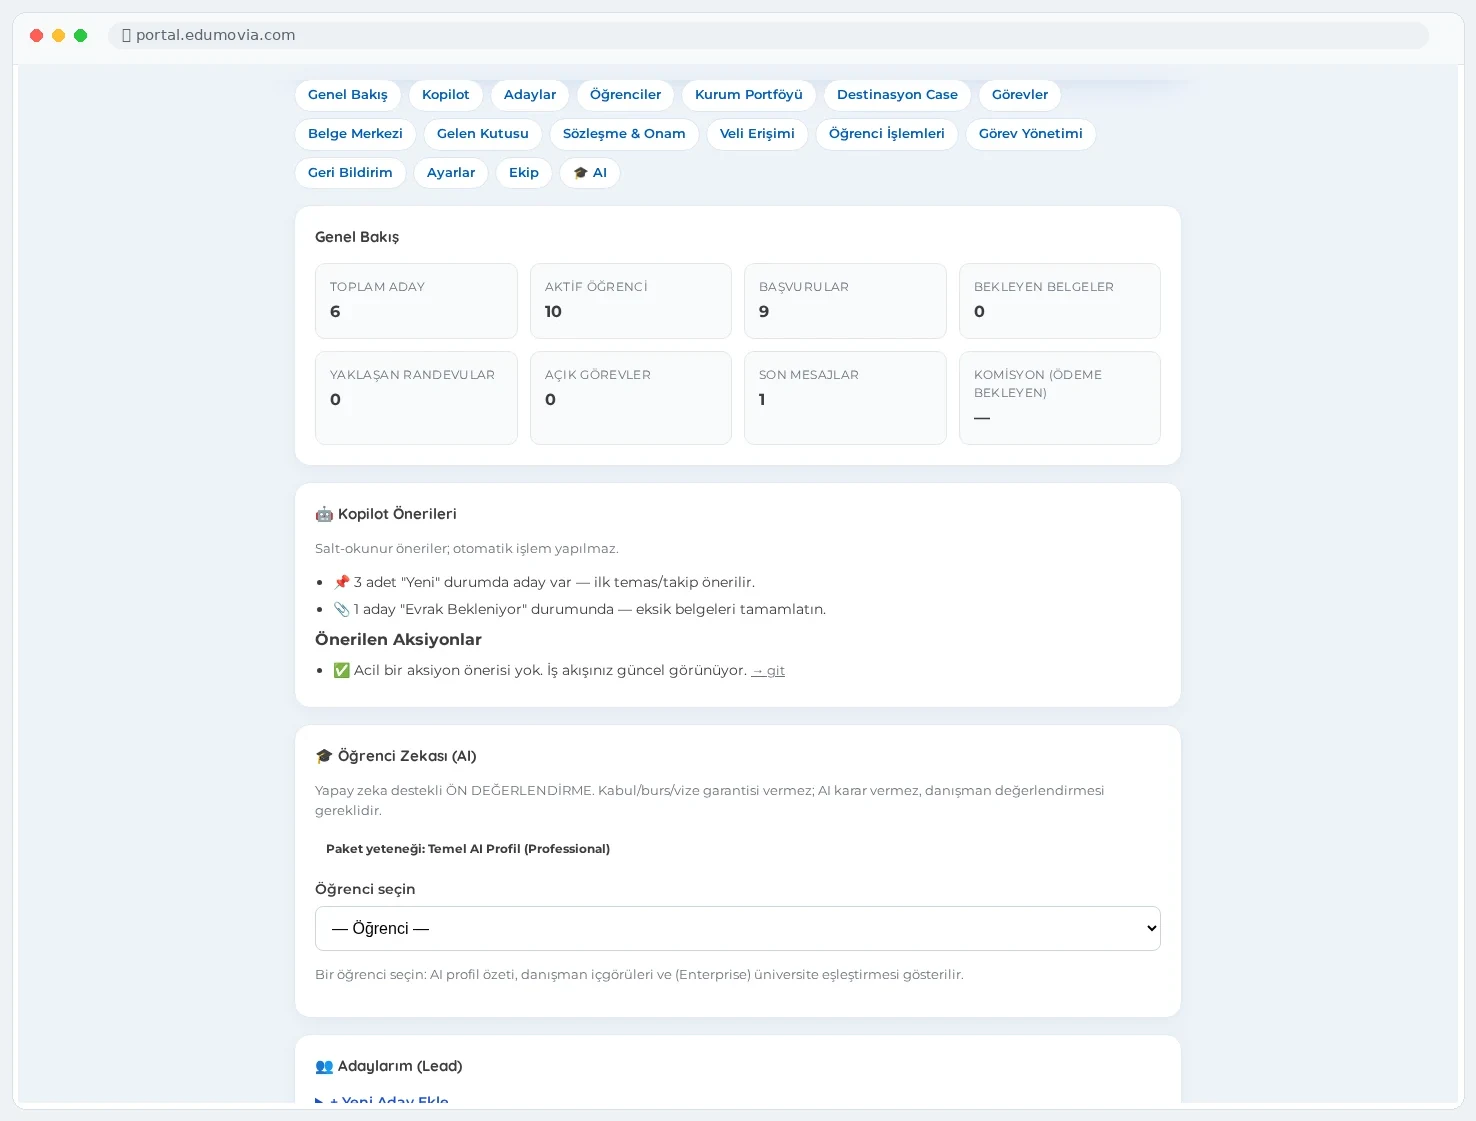
Task: Click the 'Paket yeteneği: Temel AI Profil (Professional)' text
Action: click(468, 849)
